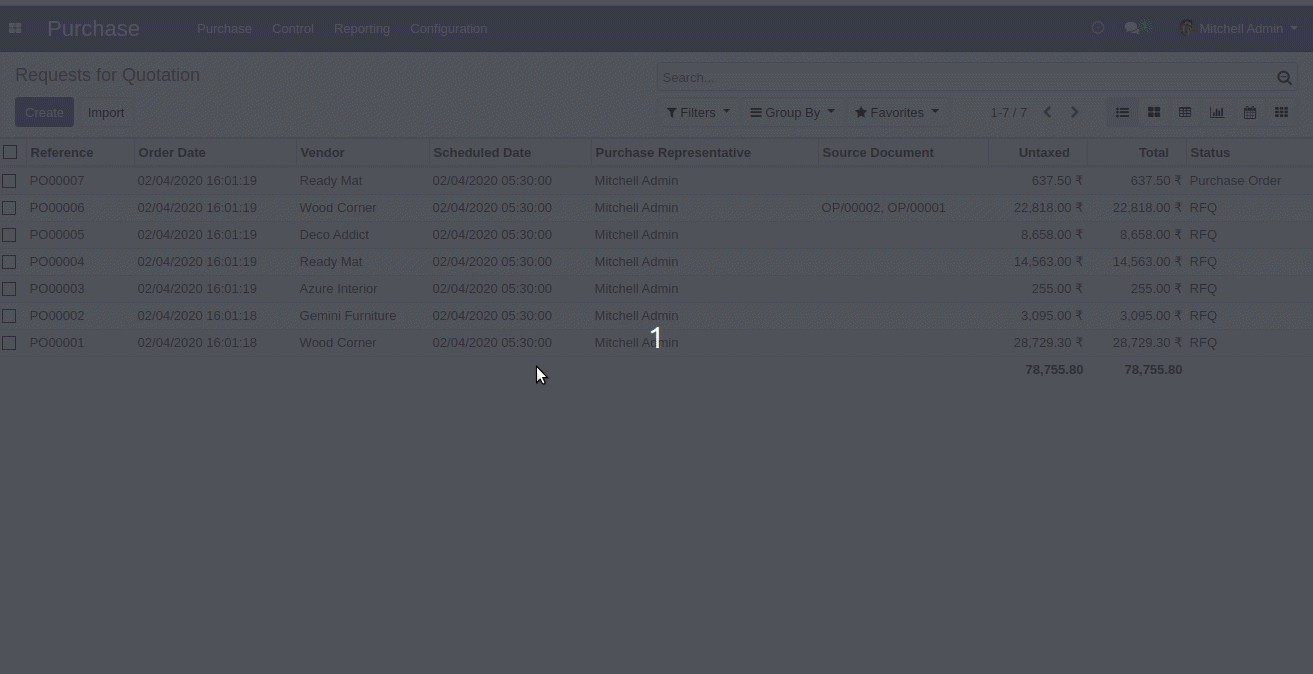Click vendor Deco Addict cell

coord(334,235)
